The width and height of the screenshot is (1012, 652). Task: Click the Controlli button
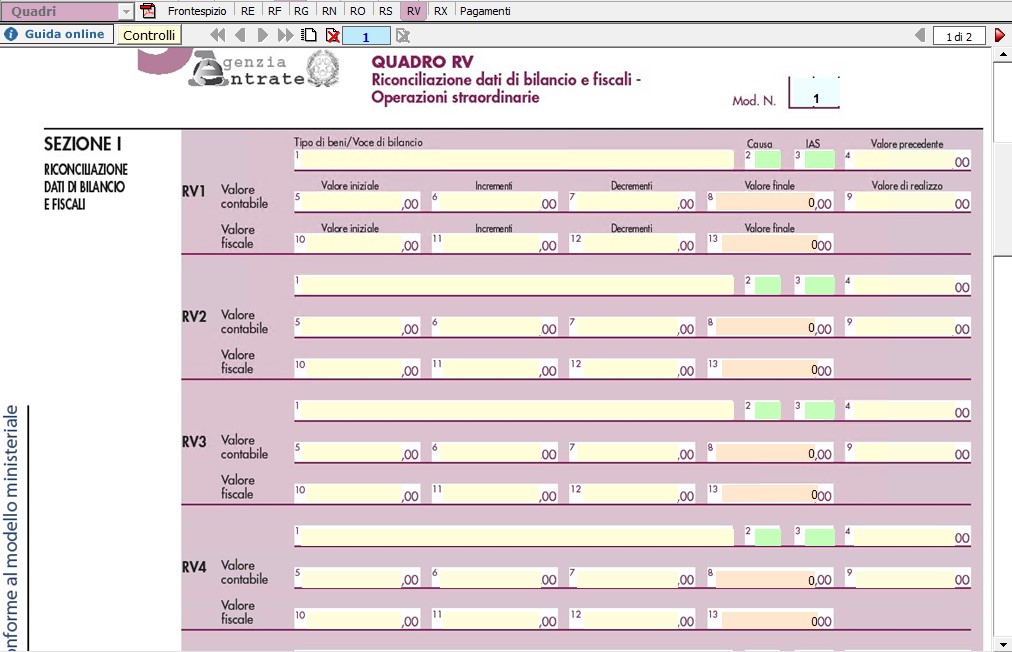point(149,35)
